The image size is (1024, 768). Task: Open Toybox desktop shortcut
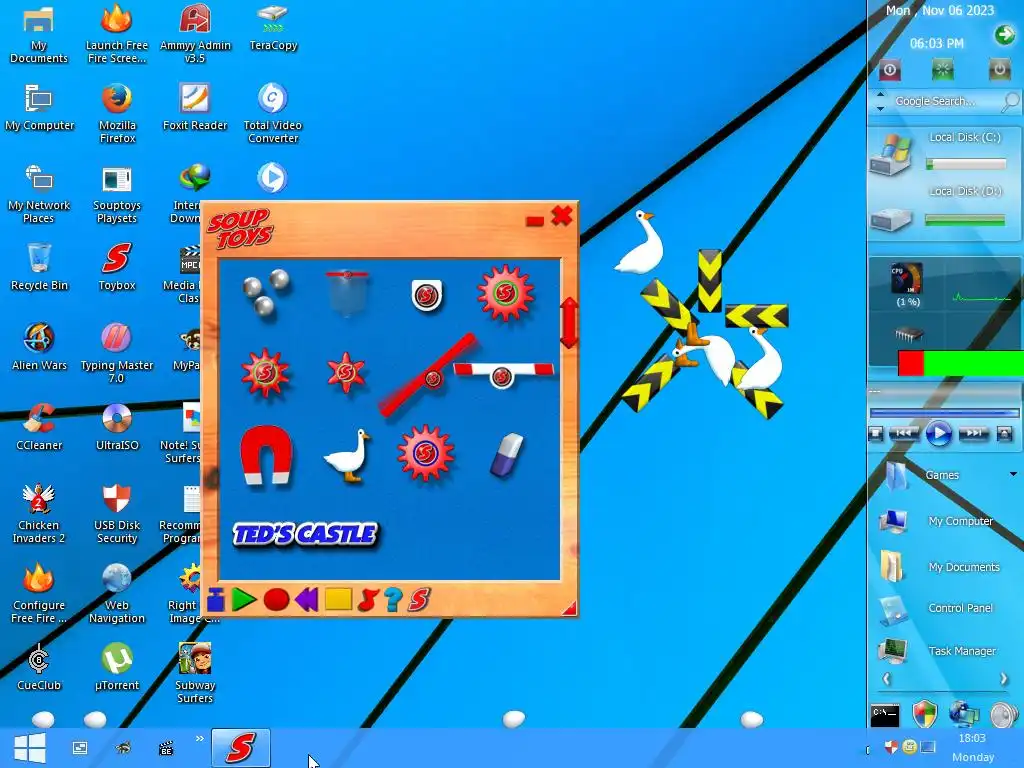pyautogui.click(x=117, y=265)
